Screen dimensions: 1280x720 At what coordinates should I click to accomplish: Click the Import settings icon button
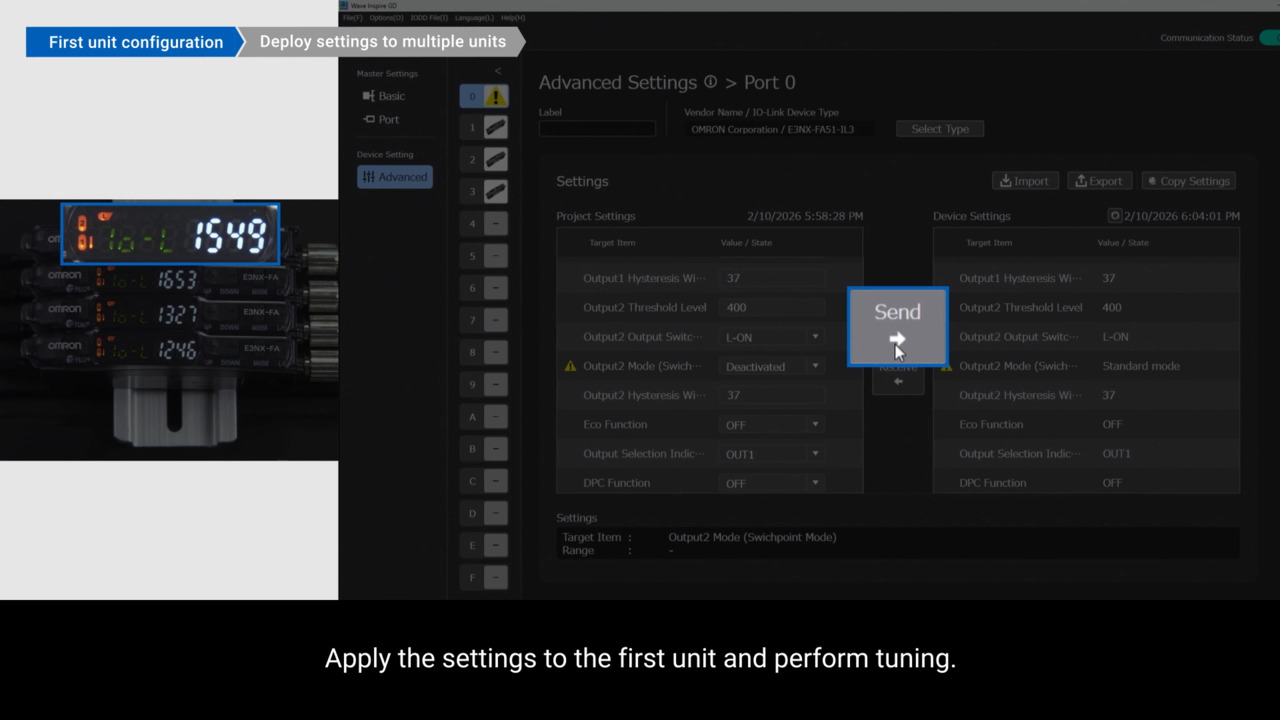pos(1024,181)
